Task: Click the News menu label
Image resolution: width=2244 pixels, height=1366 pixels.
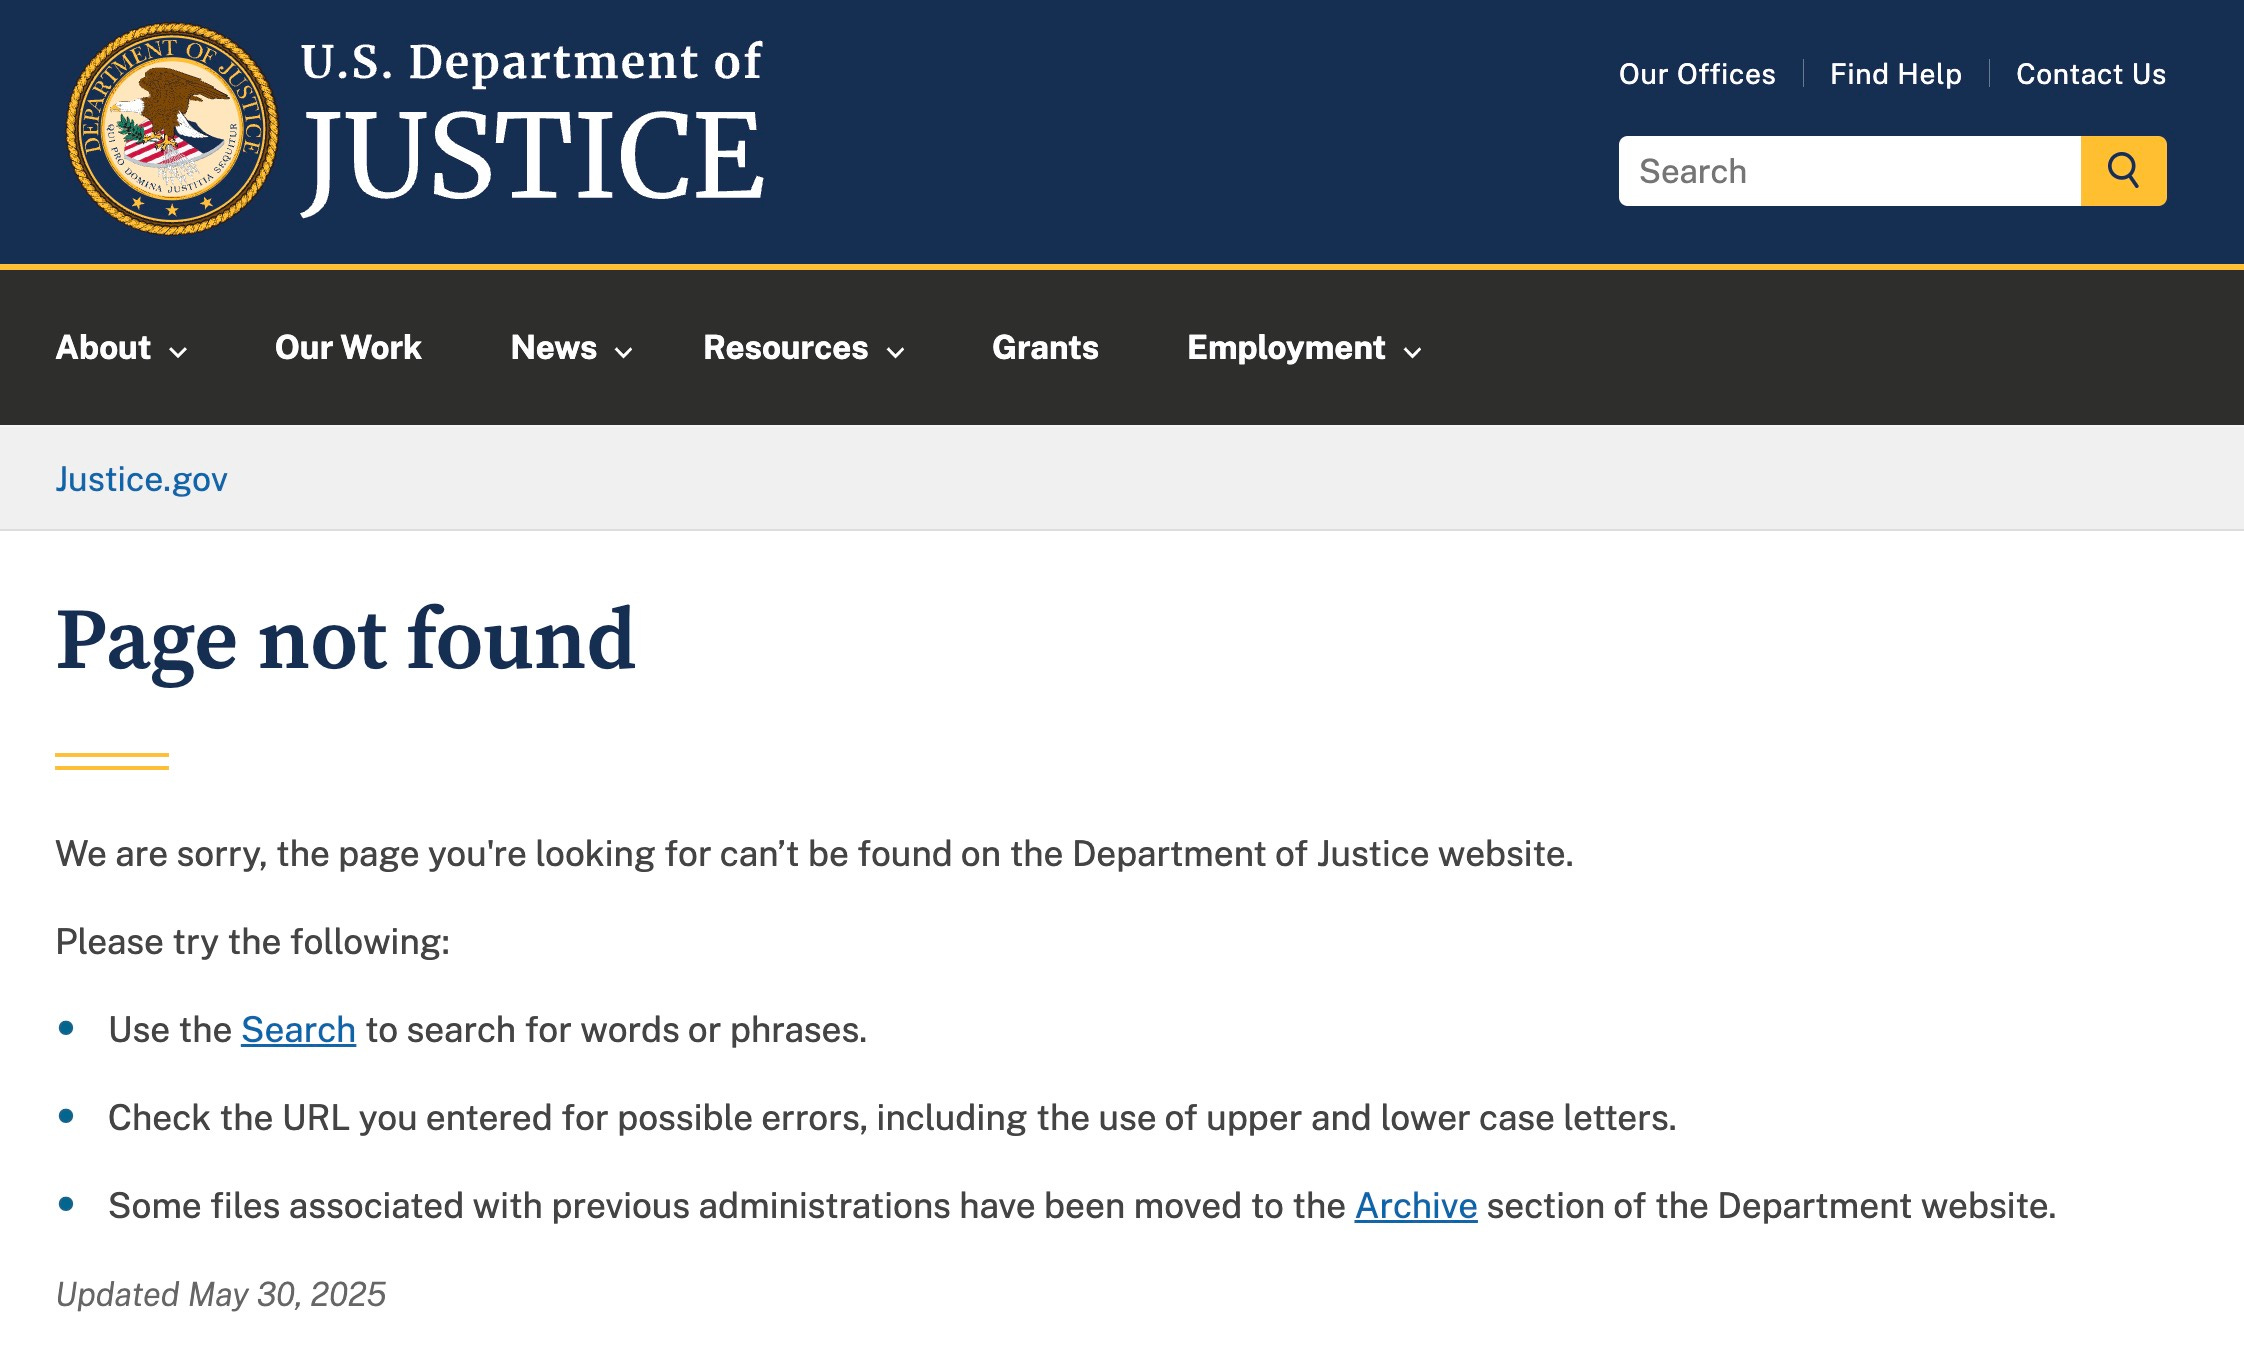Action: click(554, 348)
